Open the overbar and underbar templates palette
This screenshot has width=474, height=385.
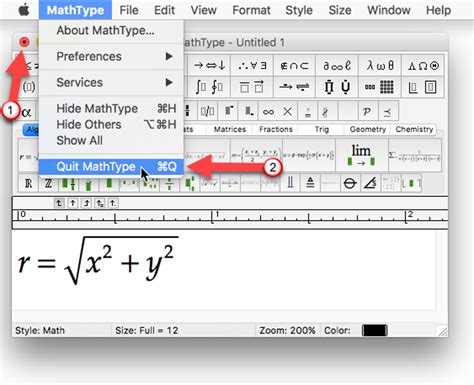252,87
